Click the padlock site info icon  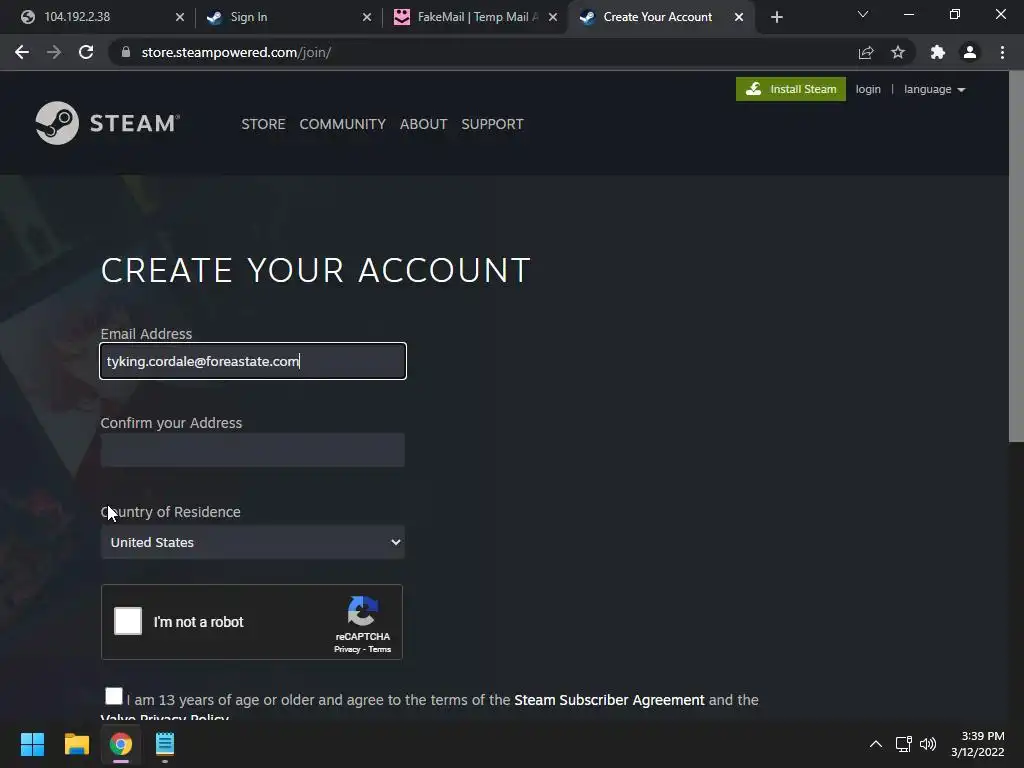126,52
